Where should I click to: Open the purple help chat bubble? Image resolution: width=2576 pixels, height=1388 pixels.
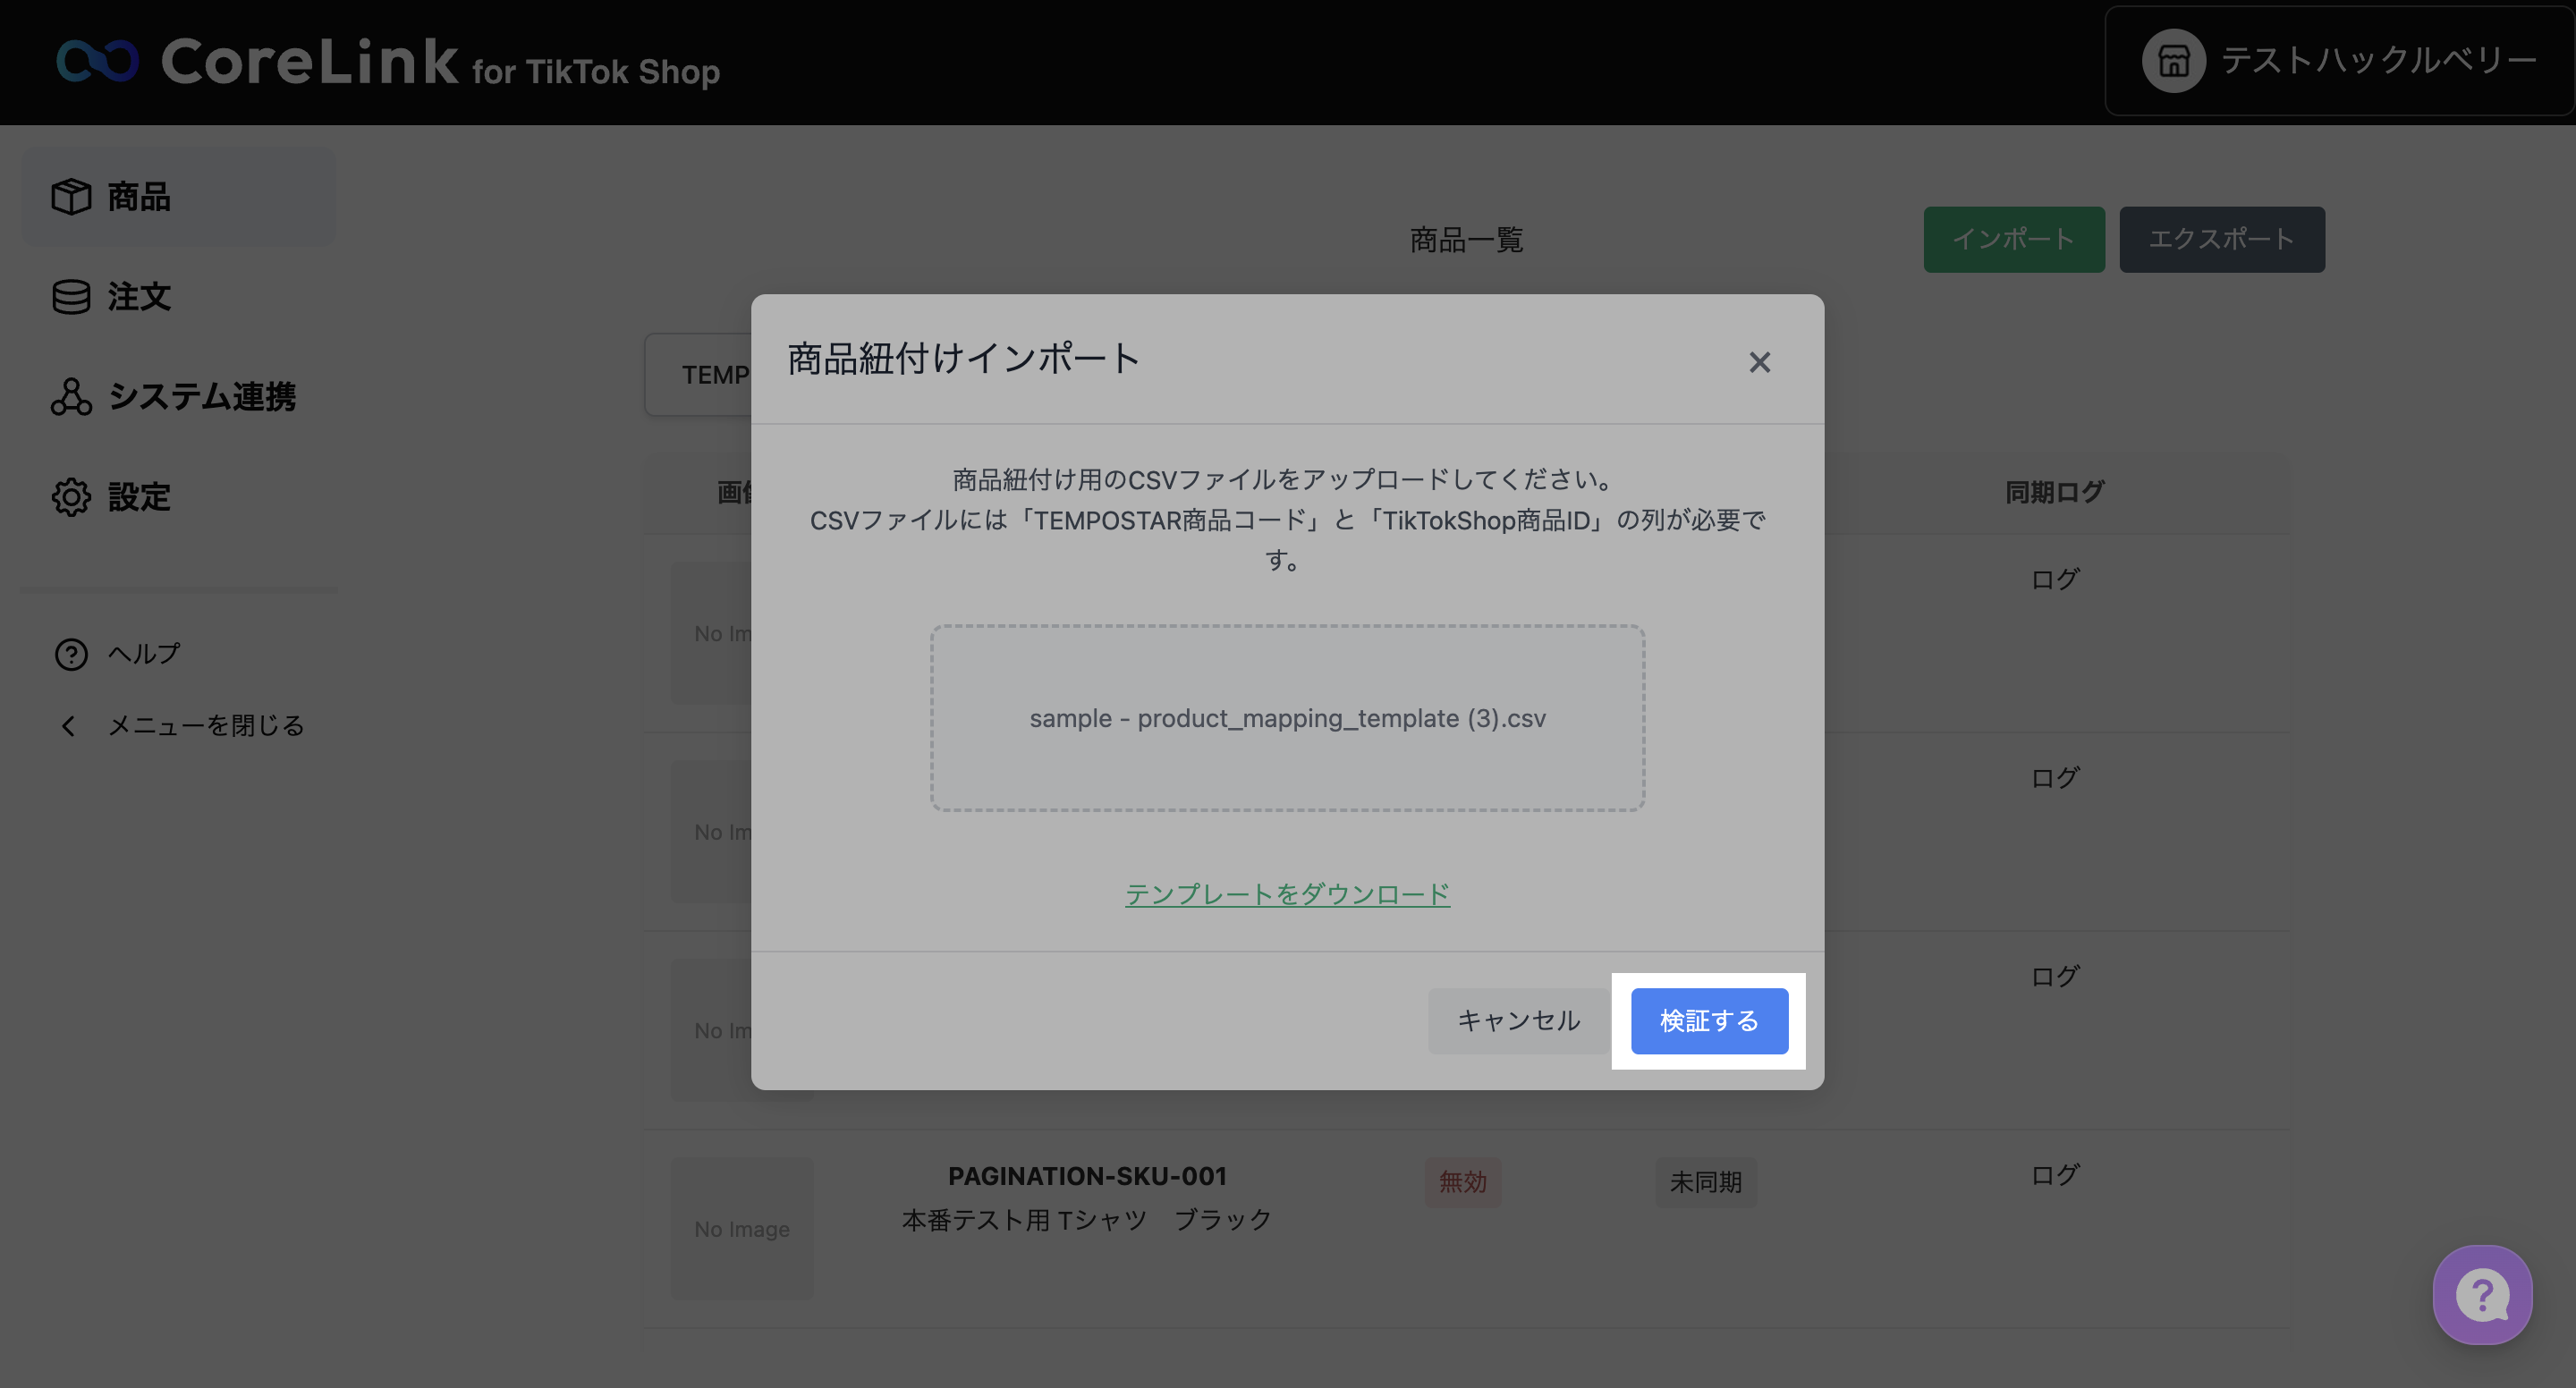point(2482,1294)
